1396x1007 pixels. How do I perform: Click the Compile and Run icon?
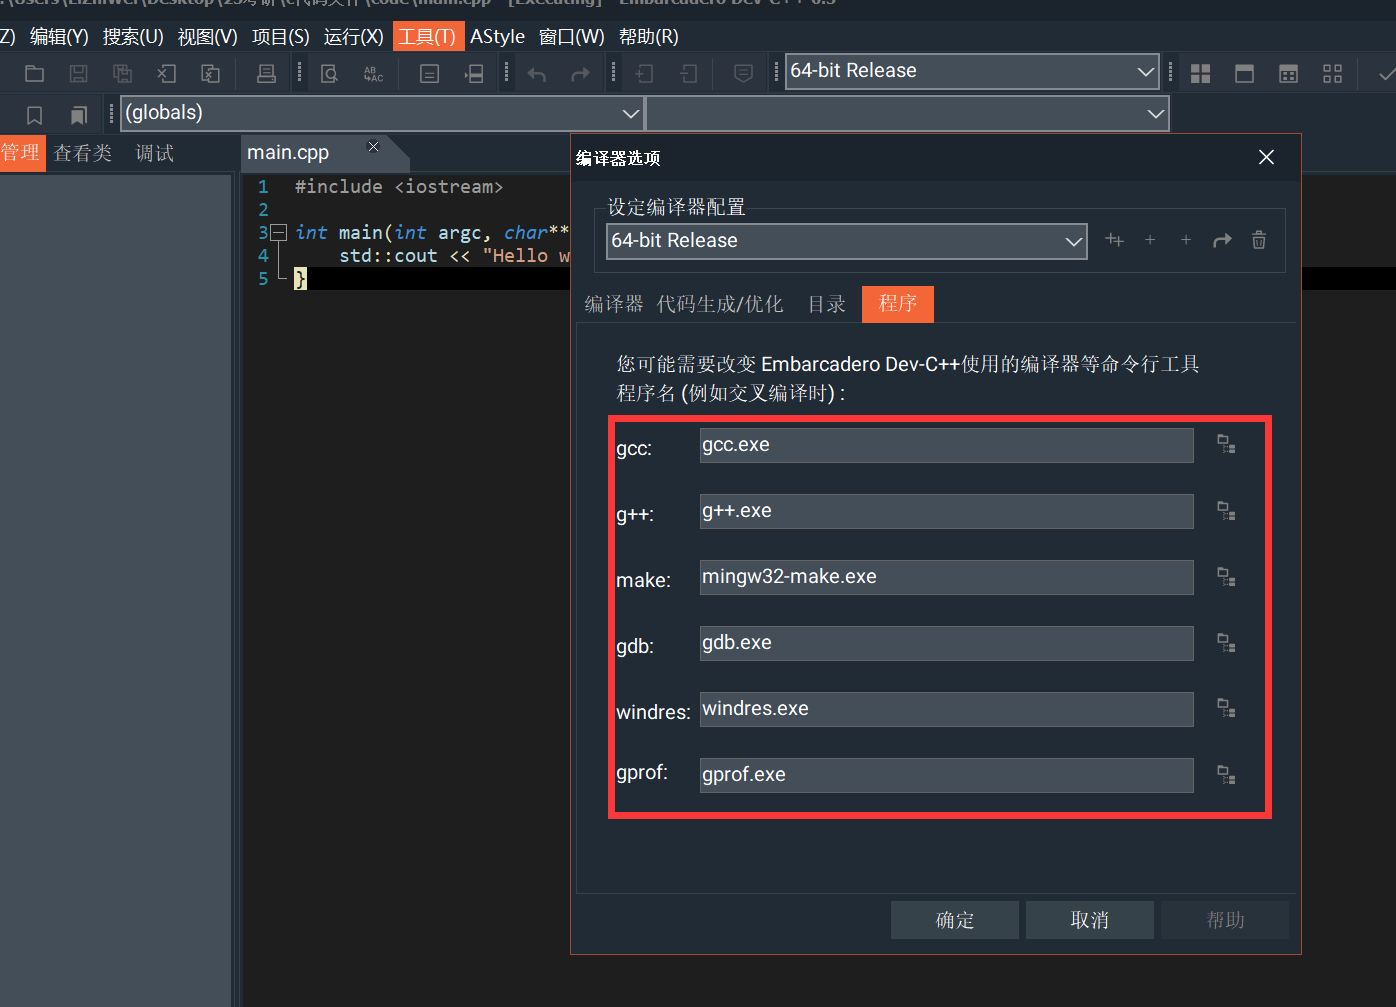point(1289,73)
